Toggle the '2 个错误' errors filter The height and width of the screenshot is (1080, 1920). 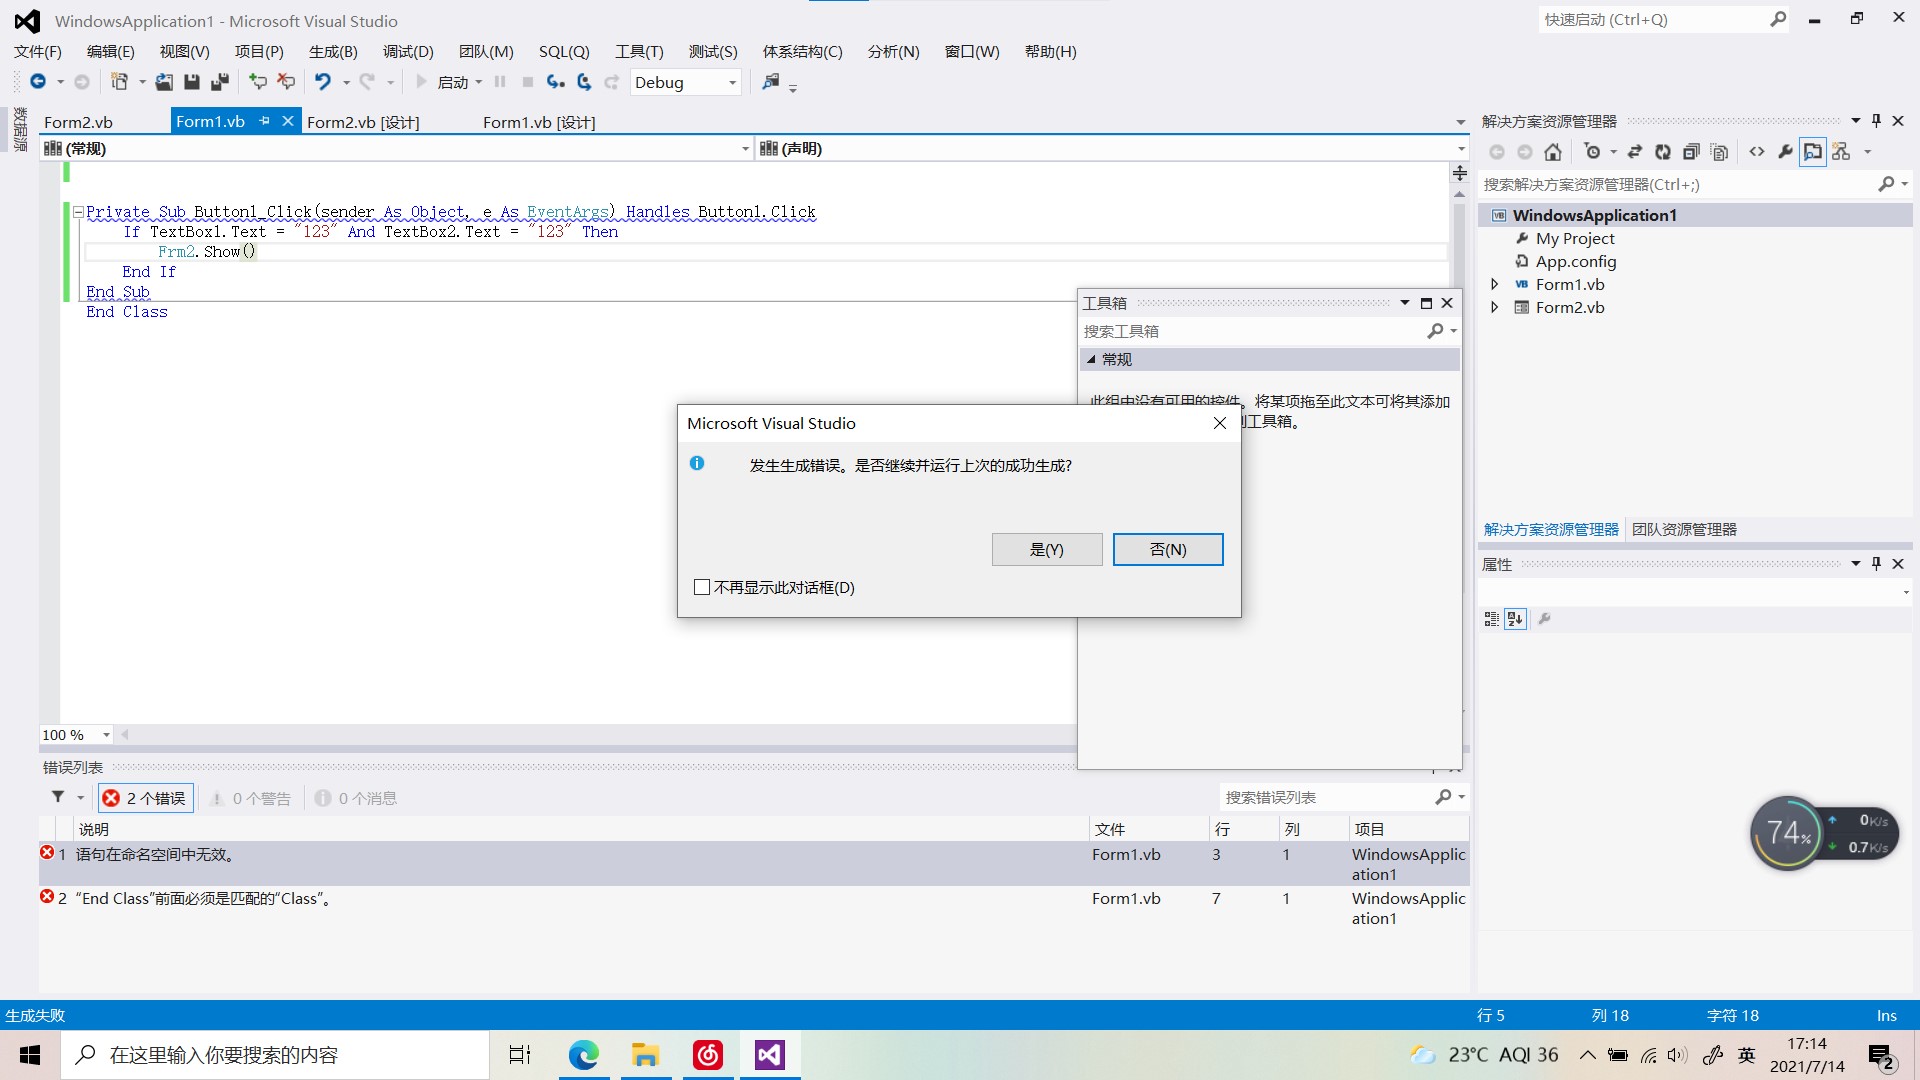(145, 798)
